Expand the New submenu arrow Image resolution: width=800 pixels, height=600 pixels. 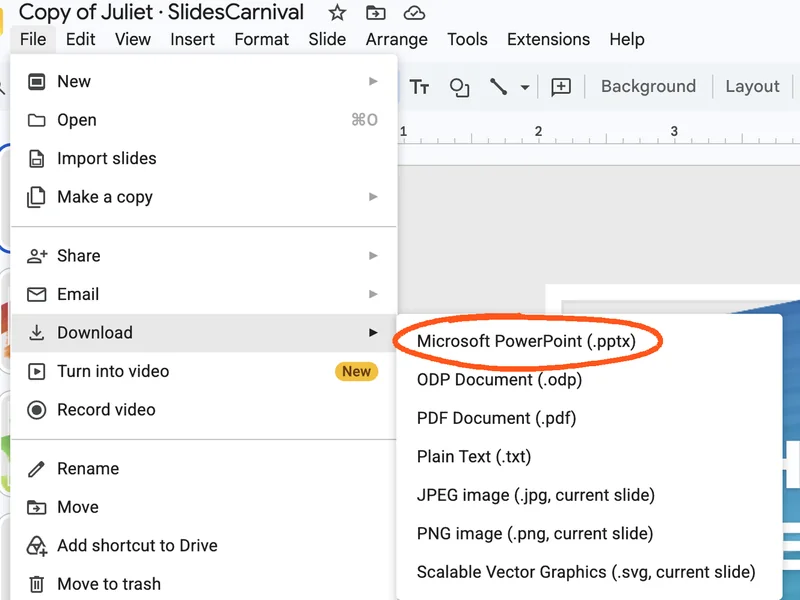[373, 81]
